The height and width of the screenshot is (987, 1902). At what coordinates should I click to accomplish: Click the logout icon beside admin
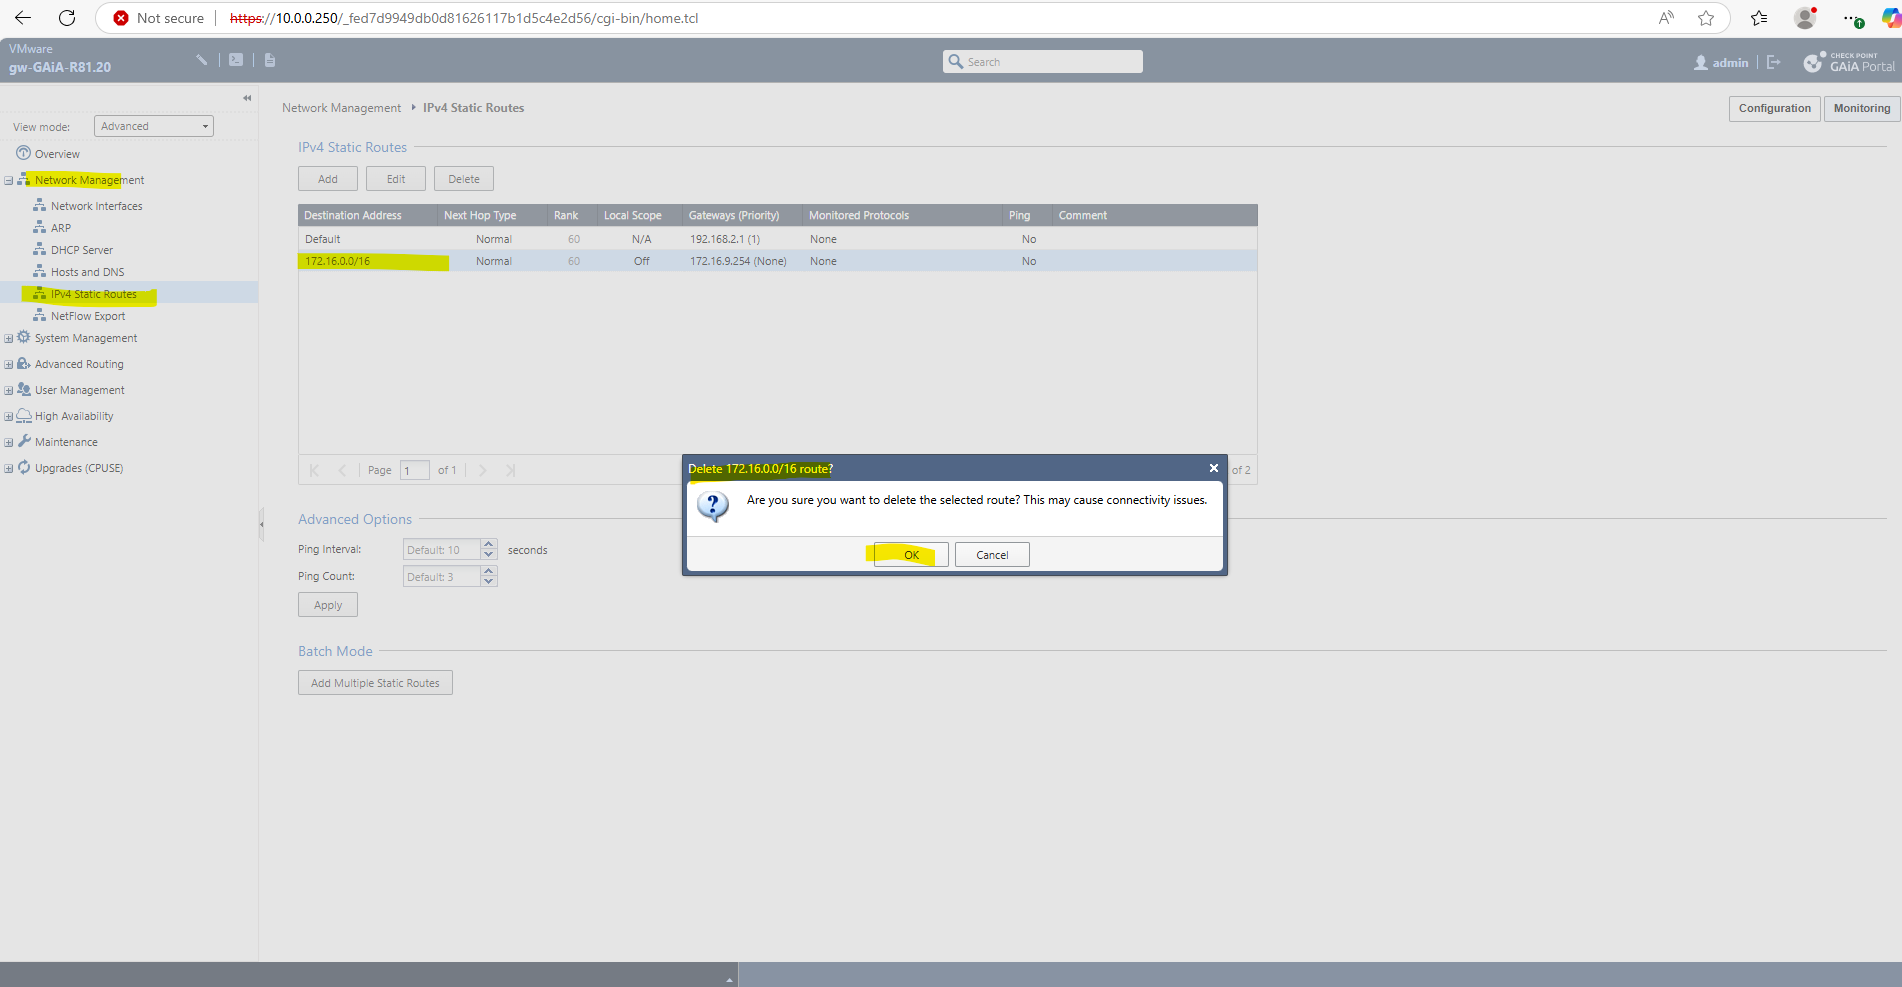[1774, 62]
